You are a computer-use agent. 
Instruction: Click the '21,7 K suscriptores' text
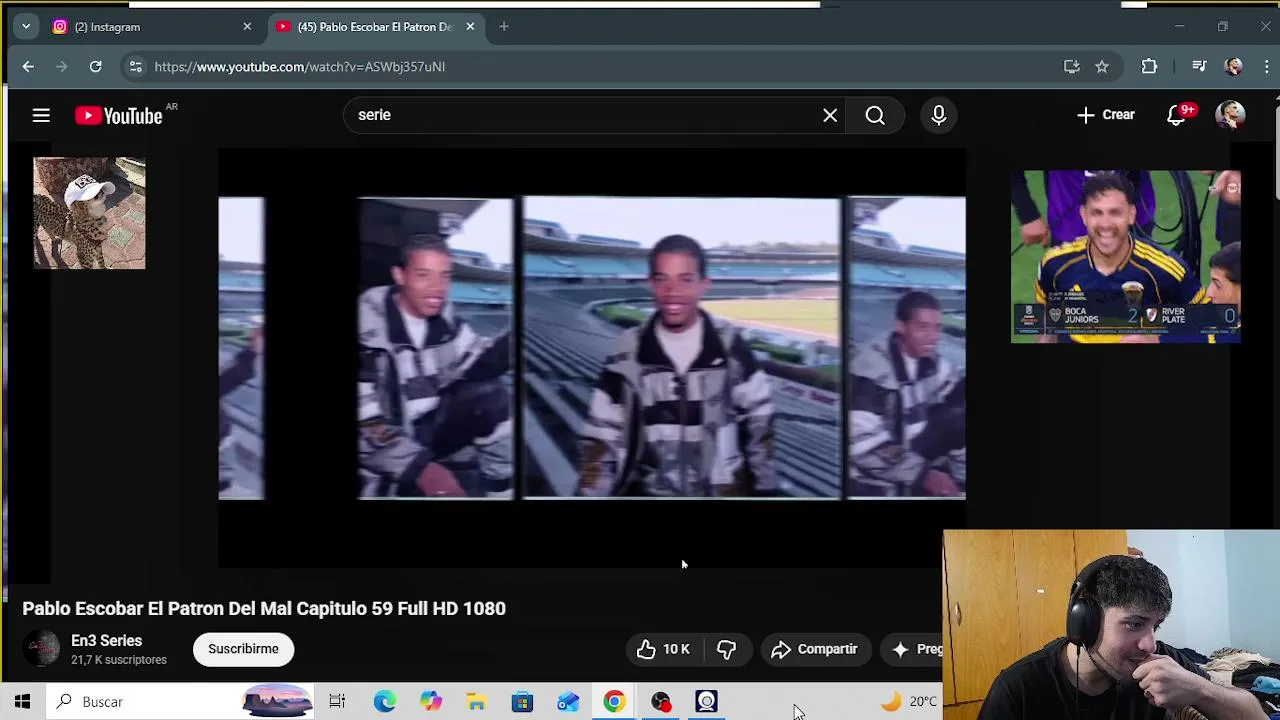pyautogui.click(x=119, y=660)
